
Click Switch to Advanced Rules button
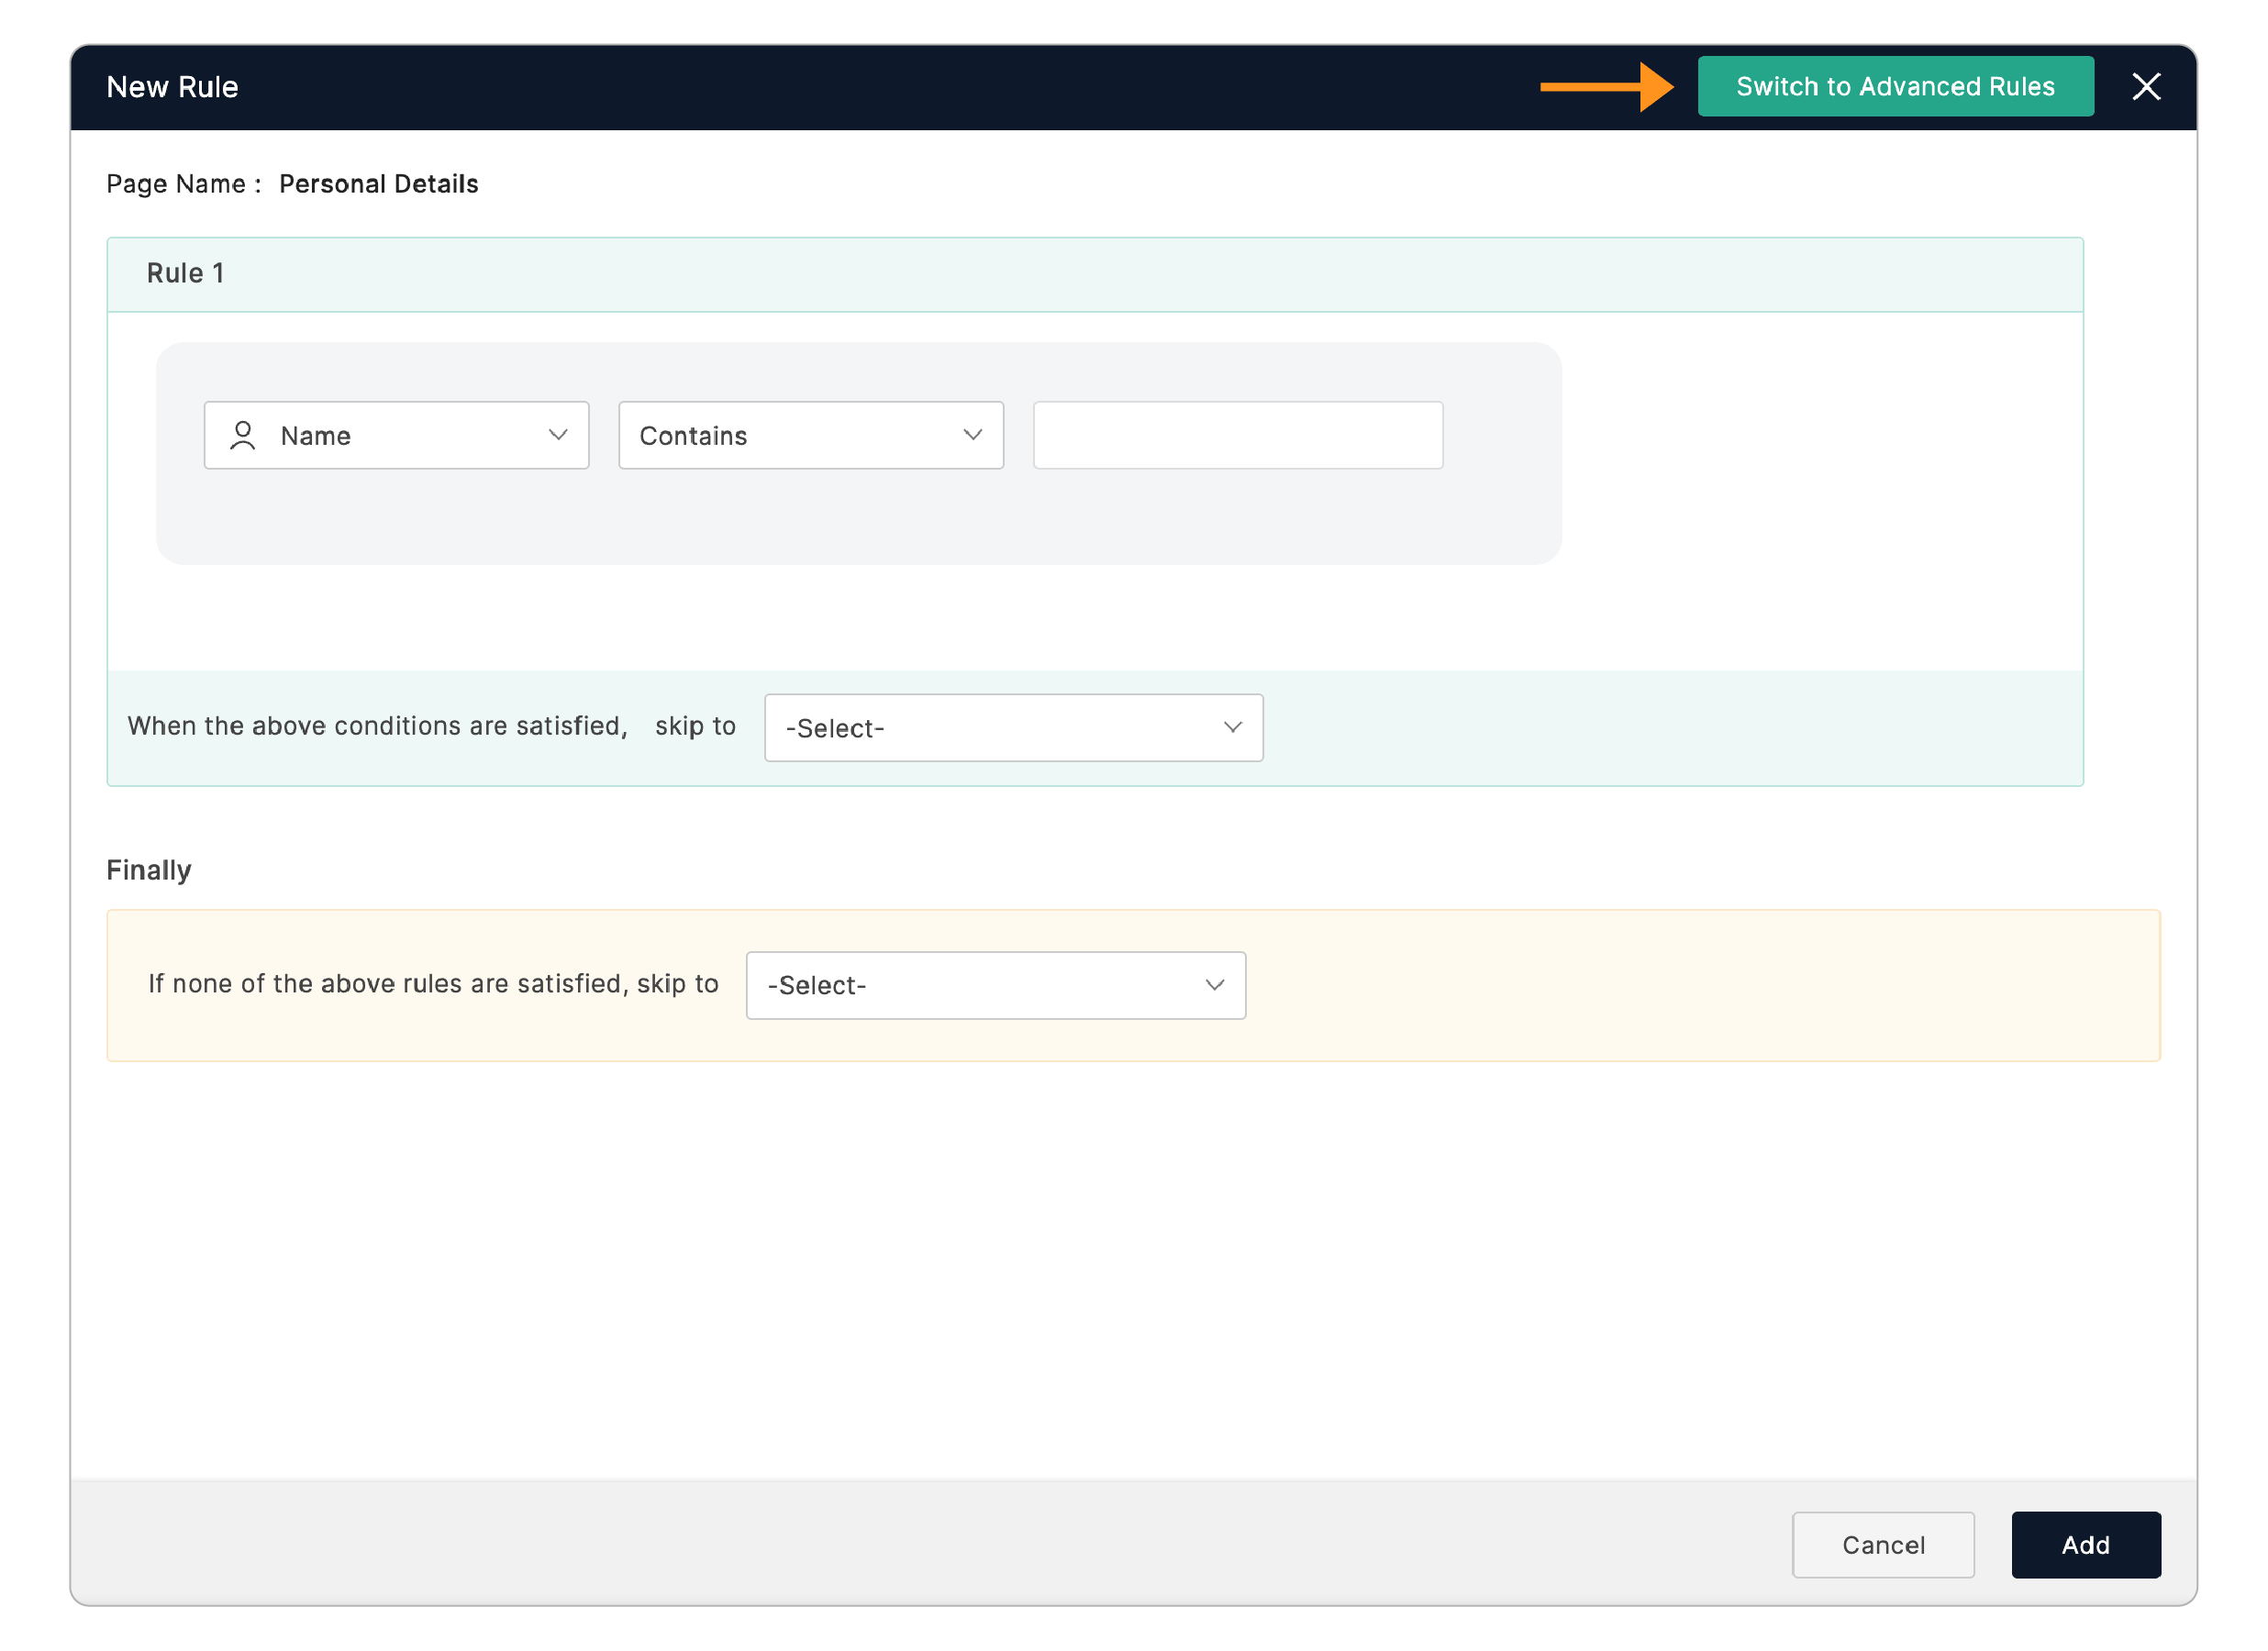[1895, 87]
